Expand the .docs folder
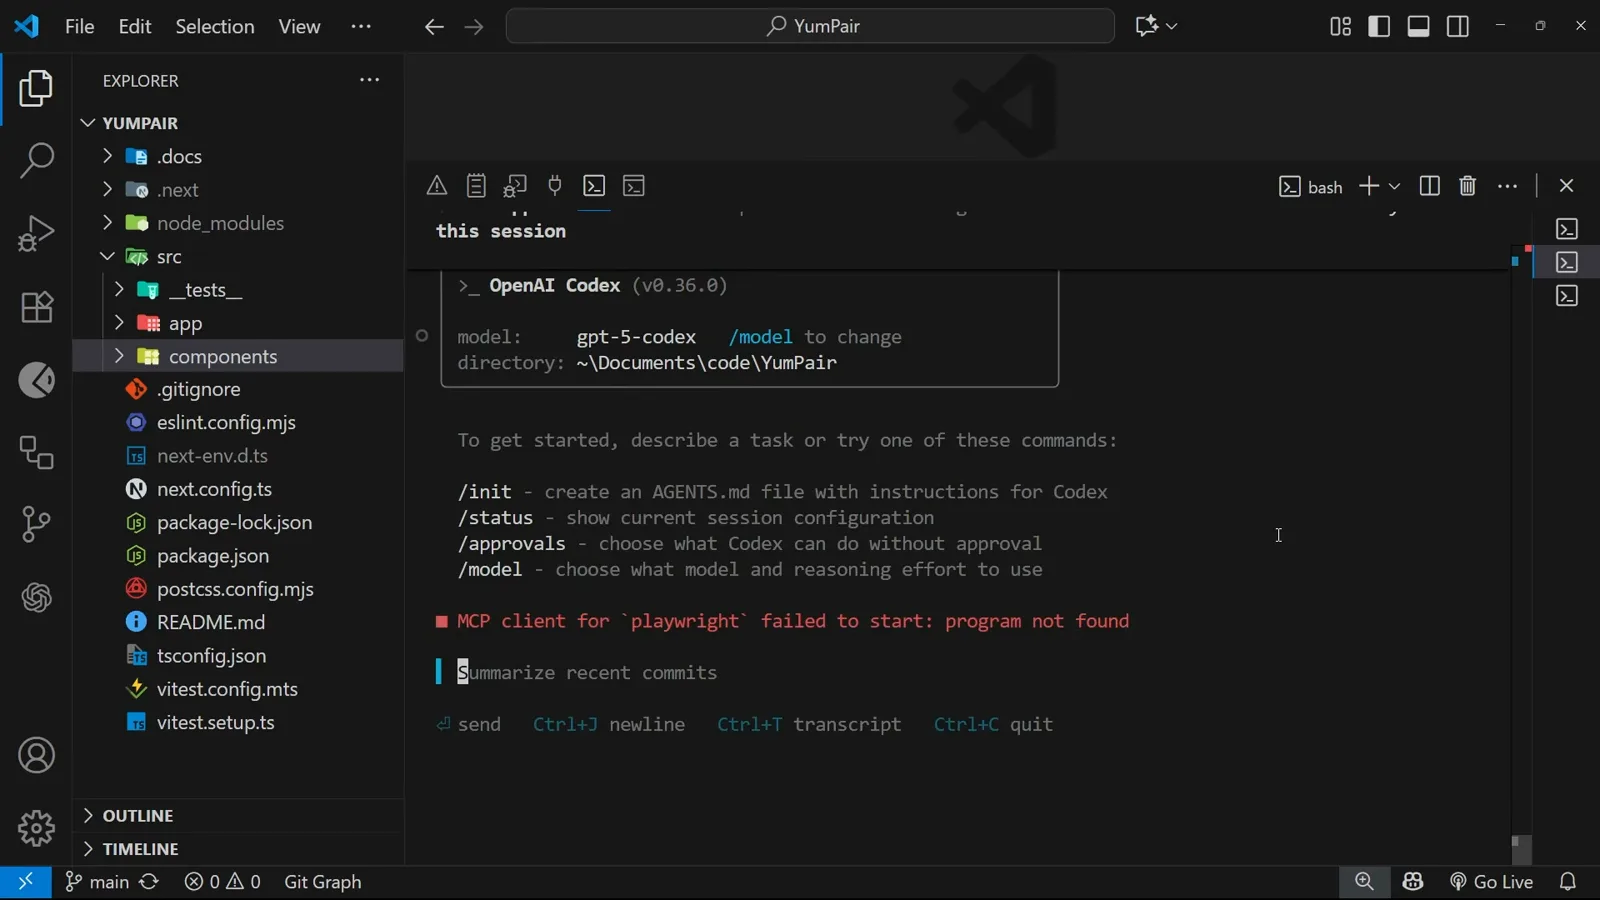Screen dimensions: 1600x900 pyautogui.click(x=238, y=156)
